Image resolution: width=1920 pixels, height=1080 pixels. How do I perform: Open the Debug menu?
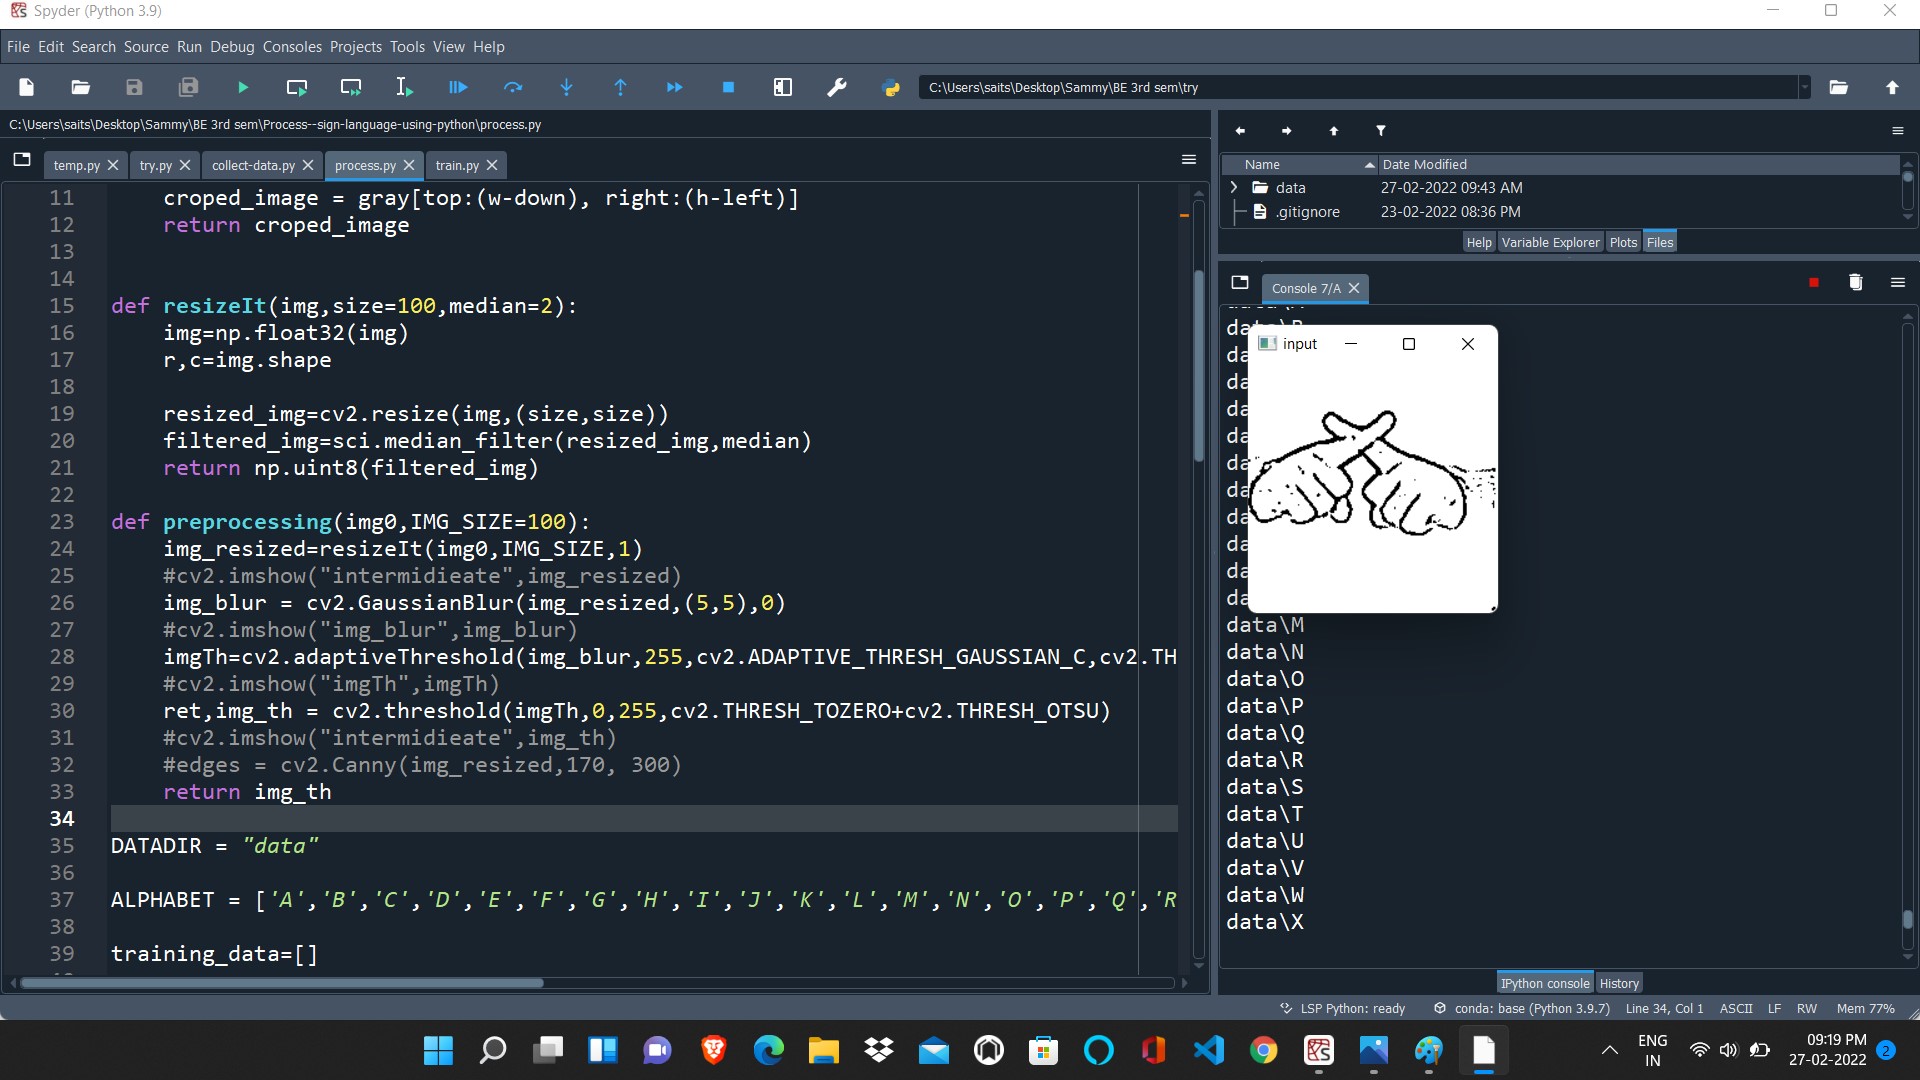(x=232, y=46)
